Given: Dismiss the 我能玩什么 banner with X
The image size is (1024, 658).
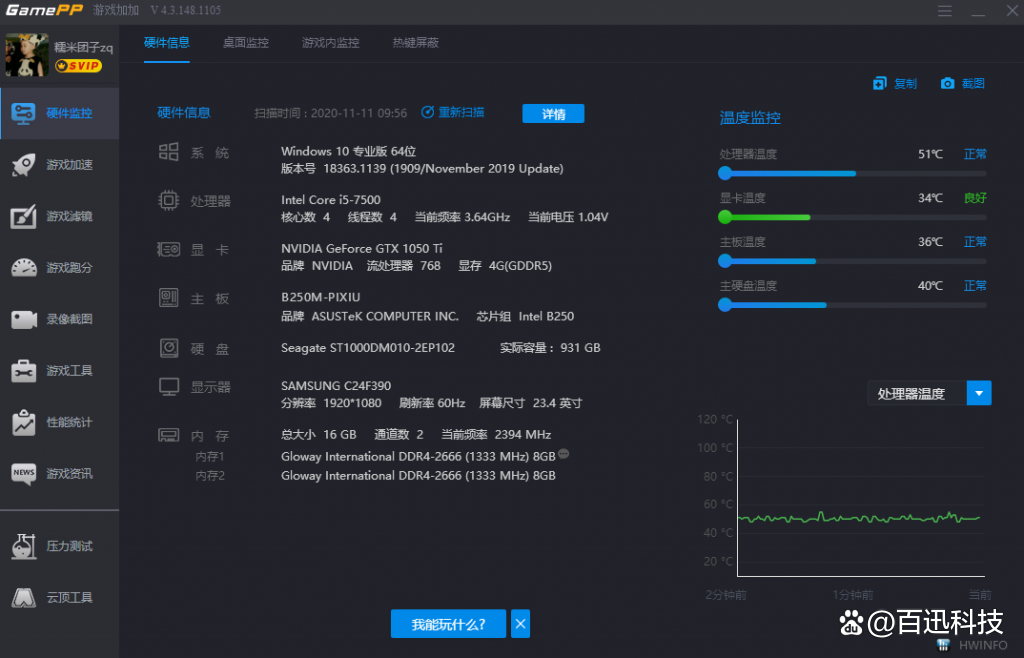Looking at the screenshot, I should coord(520,624).
